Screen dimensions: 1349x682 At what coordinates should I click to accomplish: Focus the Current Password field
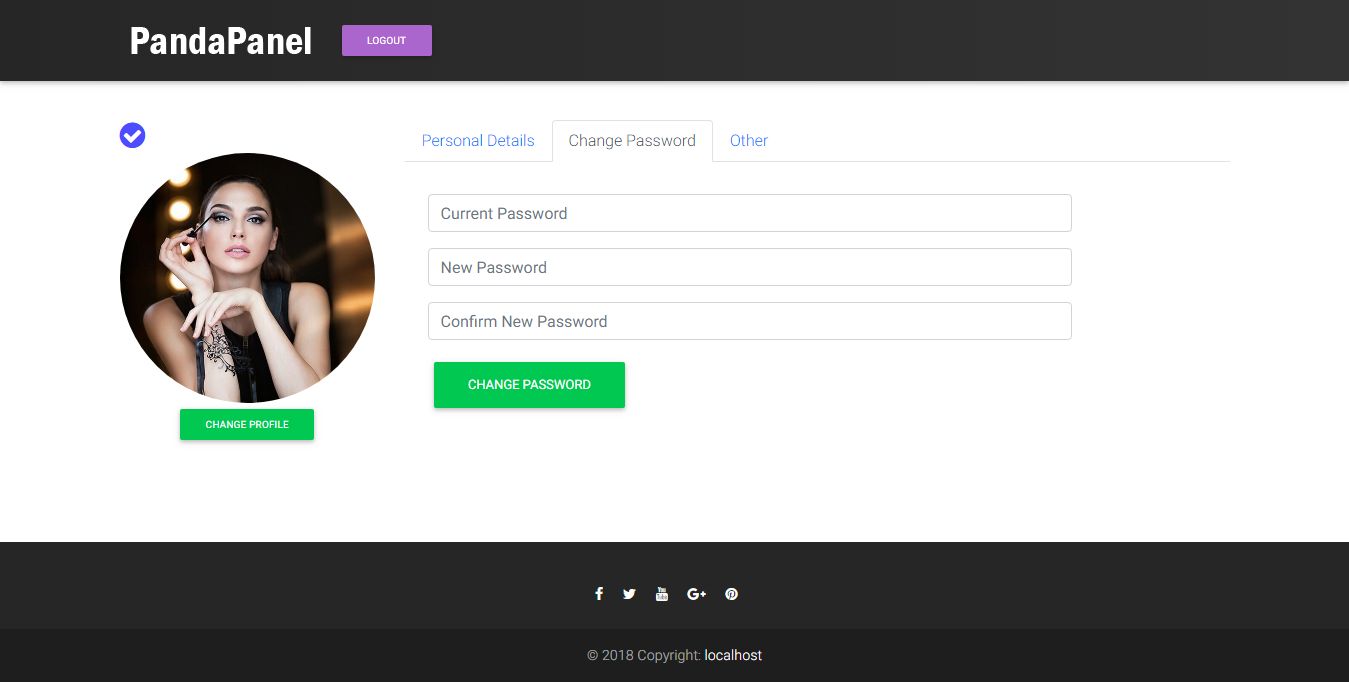point(750,213)
